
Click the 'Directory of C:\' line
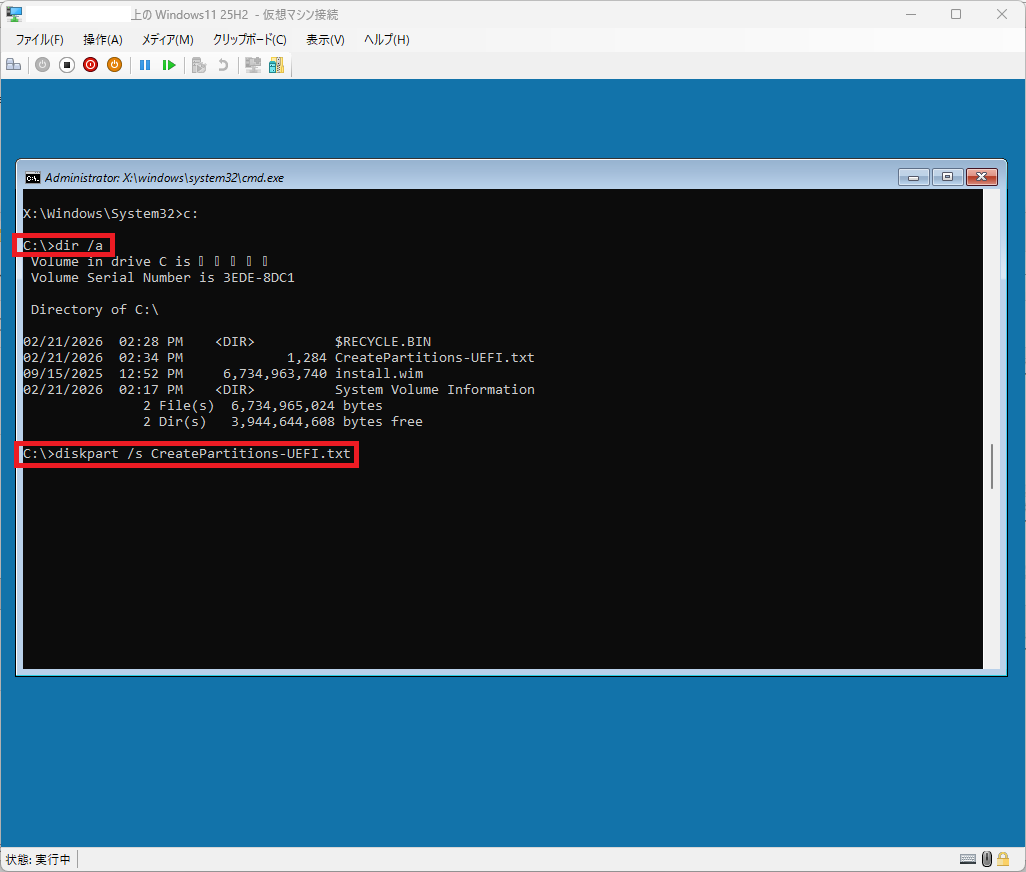pyautogui.click(x=94, y=309)
